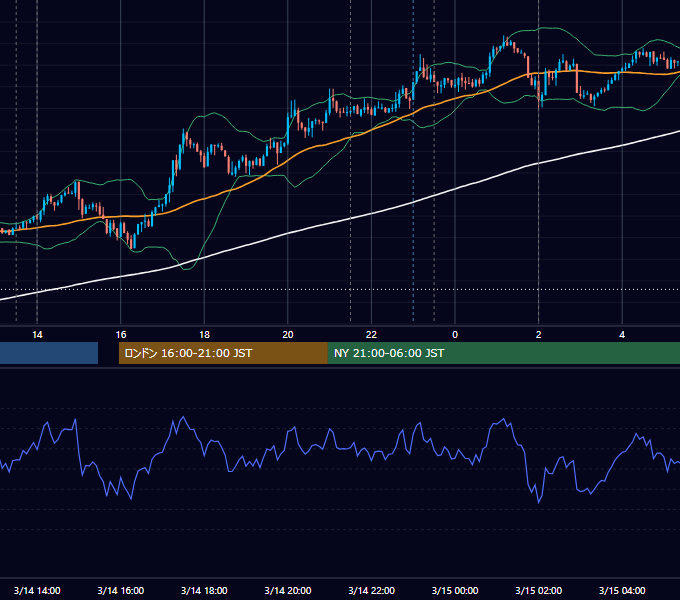Click the '18' hour label on price chart axis
Screen dimensions: 680x600
point(204,335)
